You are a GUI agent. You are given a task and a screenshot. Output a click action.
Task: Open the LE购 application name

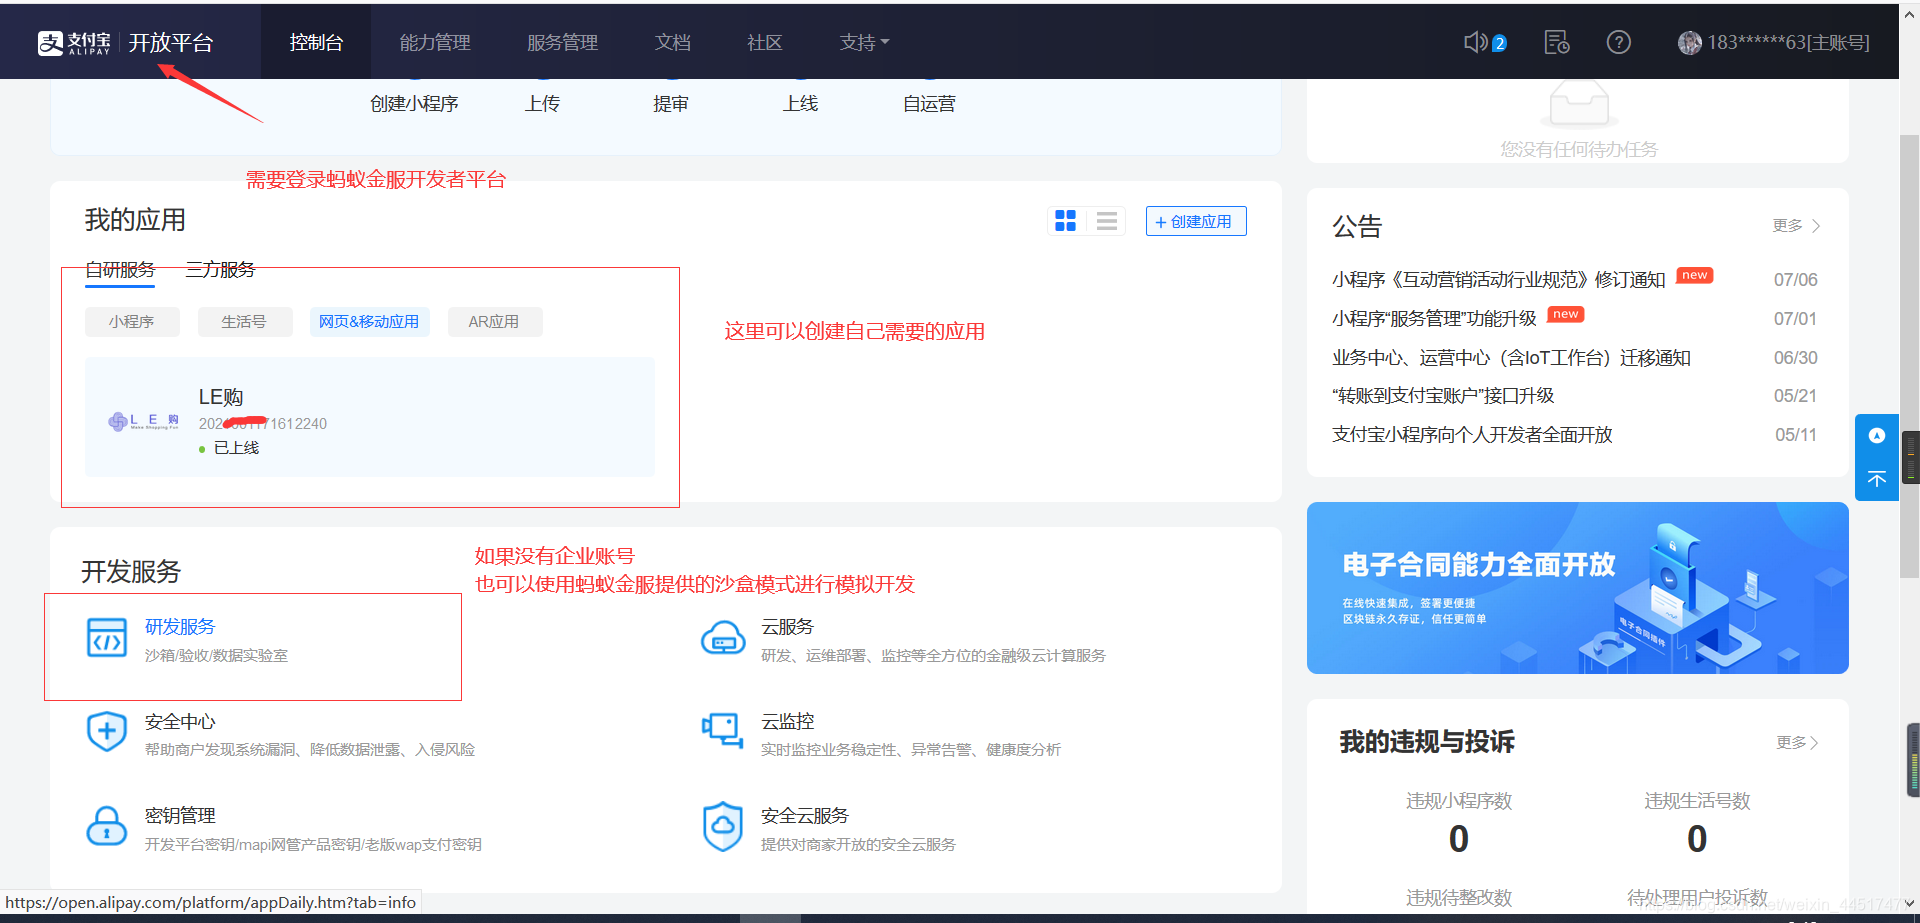click(221, 397)
